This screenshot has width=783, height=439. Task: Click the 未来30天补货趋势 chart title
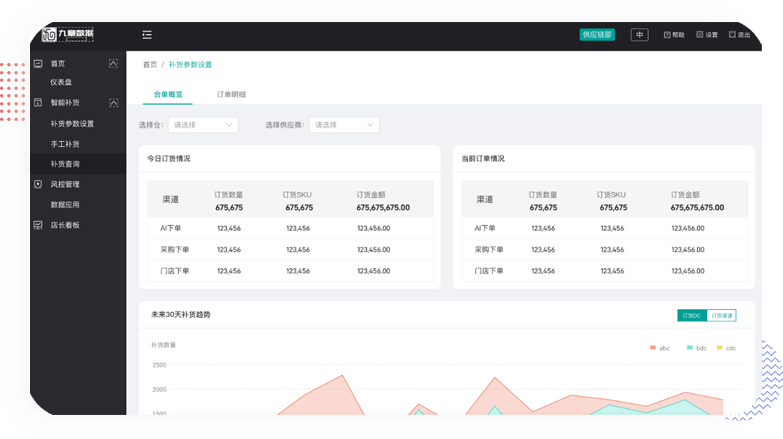(181, 315)
